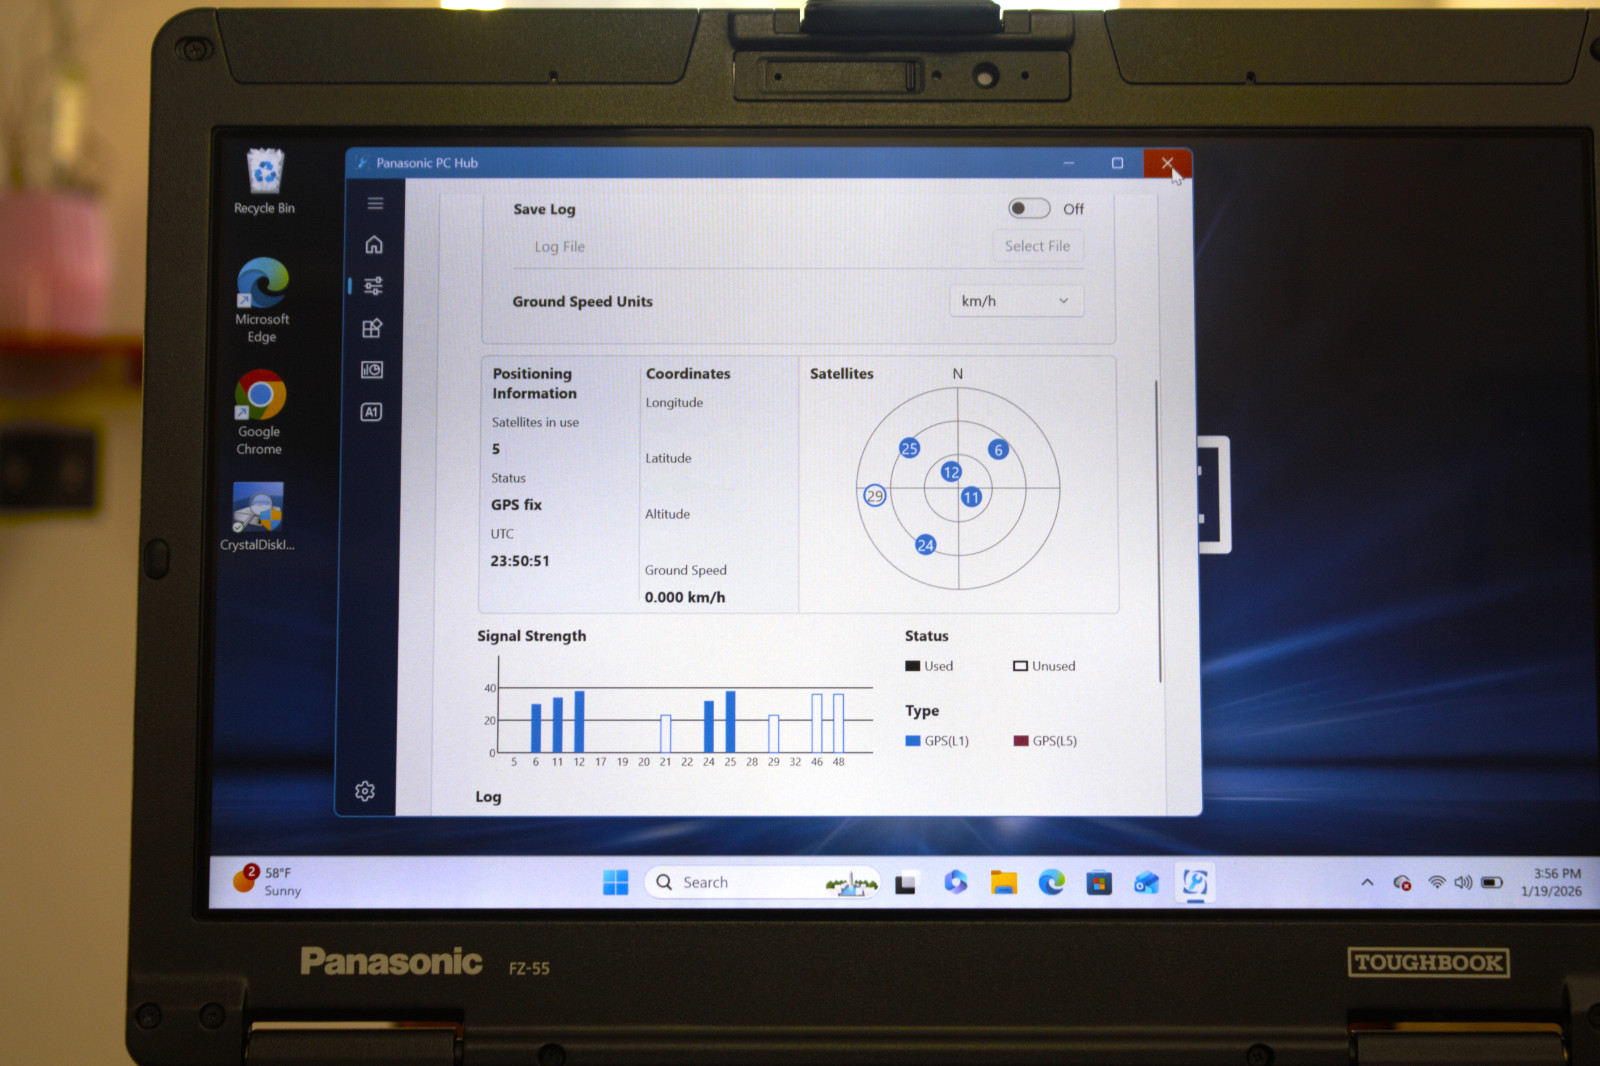Click the GPS fix status text
The image size is (1600, 1066).
coord(516,505)
